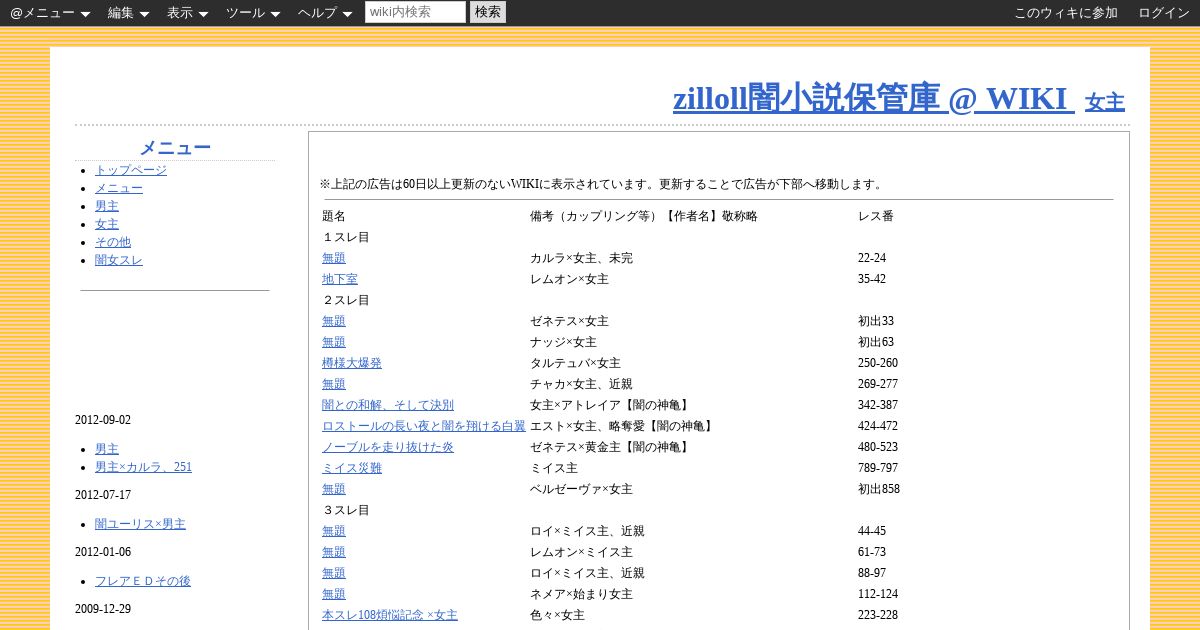The height and width of the screenshot is (630, 1200).
Task: Open the @メニュー dropdown menu
Action: (50, 13)
